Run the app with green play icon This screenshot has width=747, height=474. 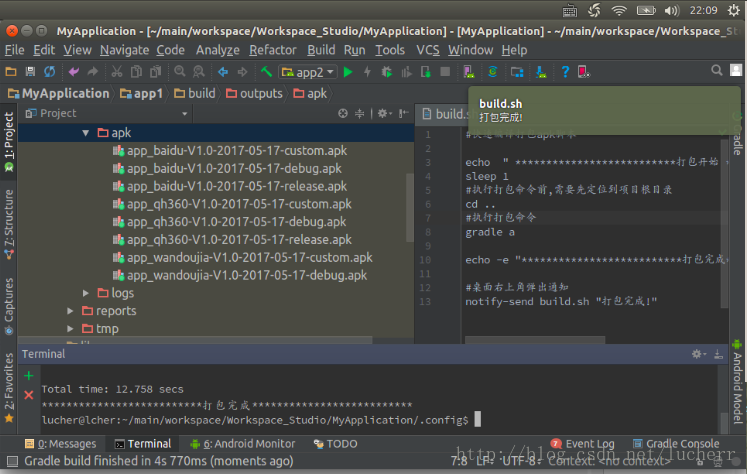(x=348, y=72)
